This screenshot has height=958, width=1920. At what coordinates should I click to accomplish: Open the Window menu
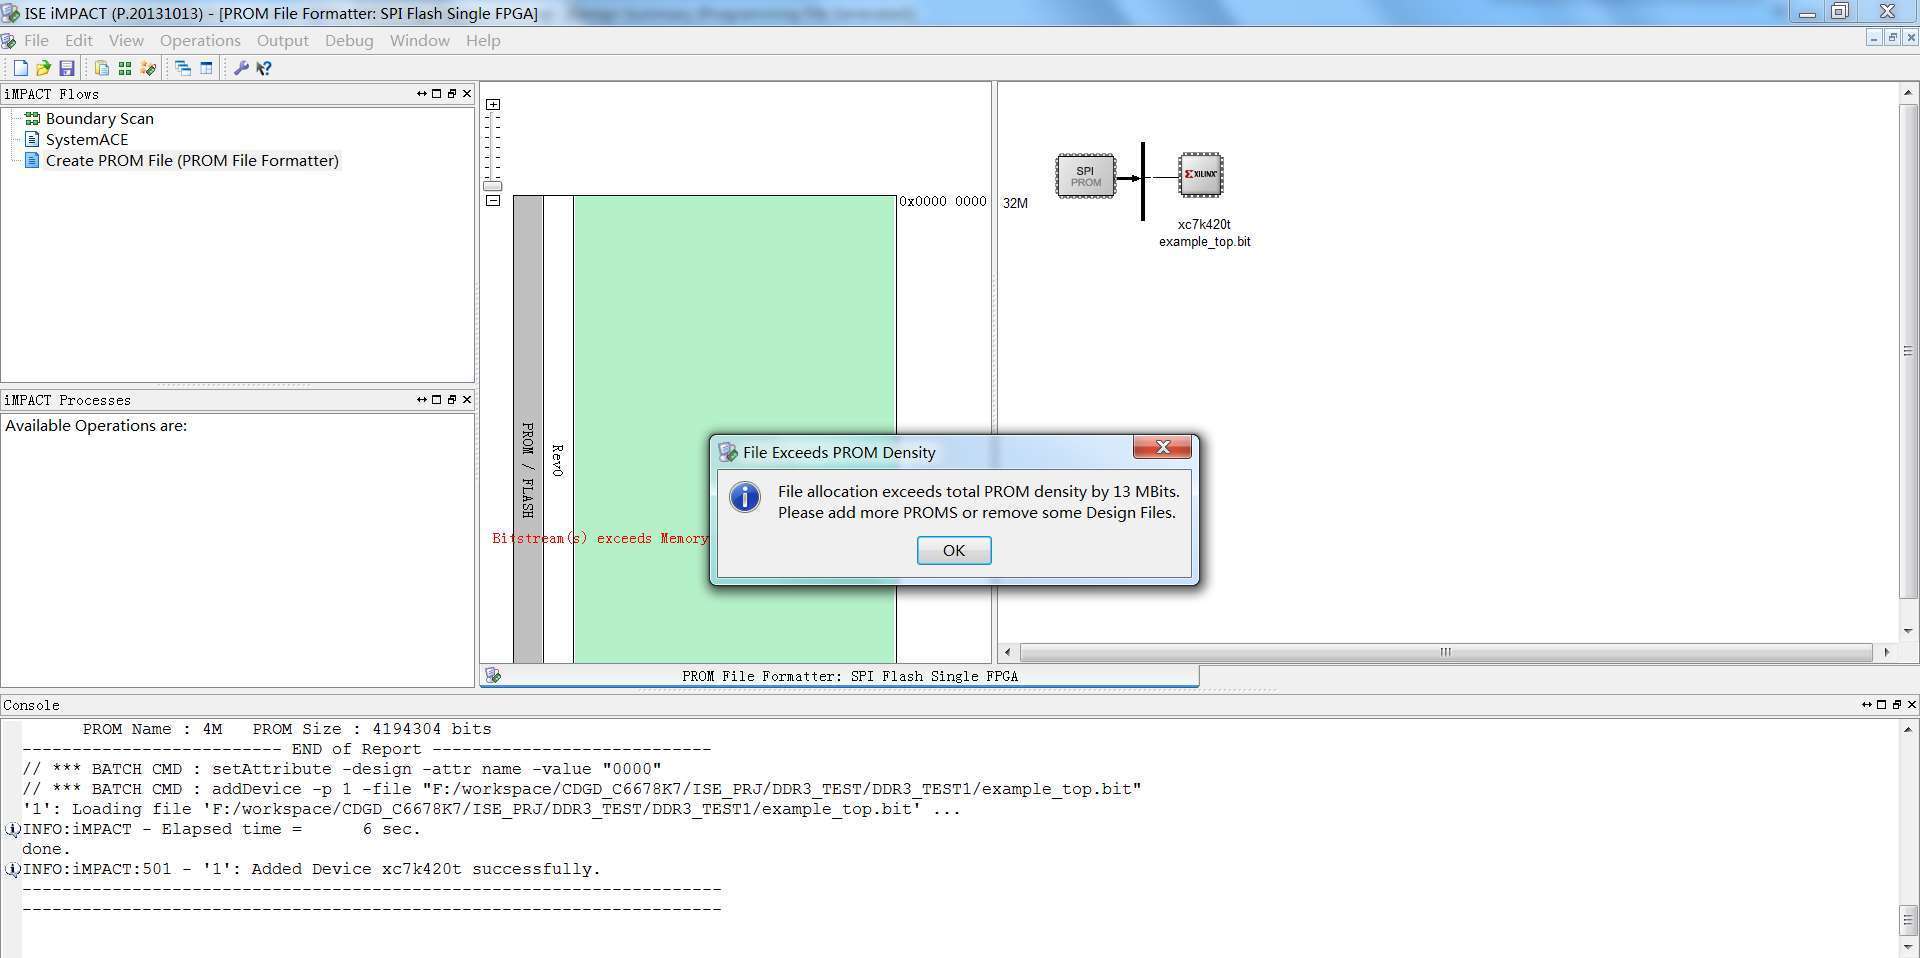419,41
